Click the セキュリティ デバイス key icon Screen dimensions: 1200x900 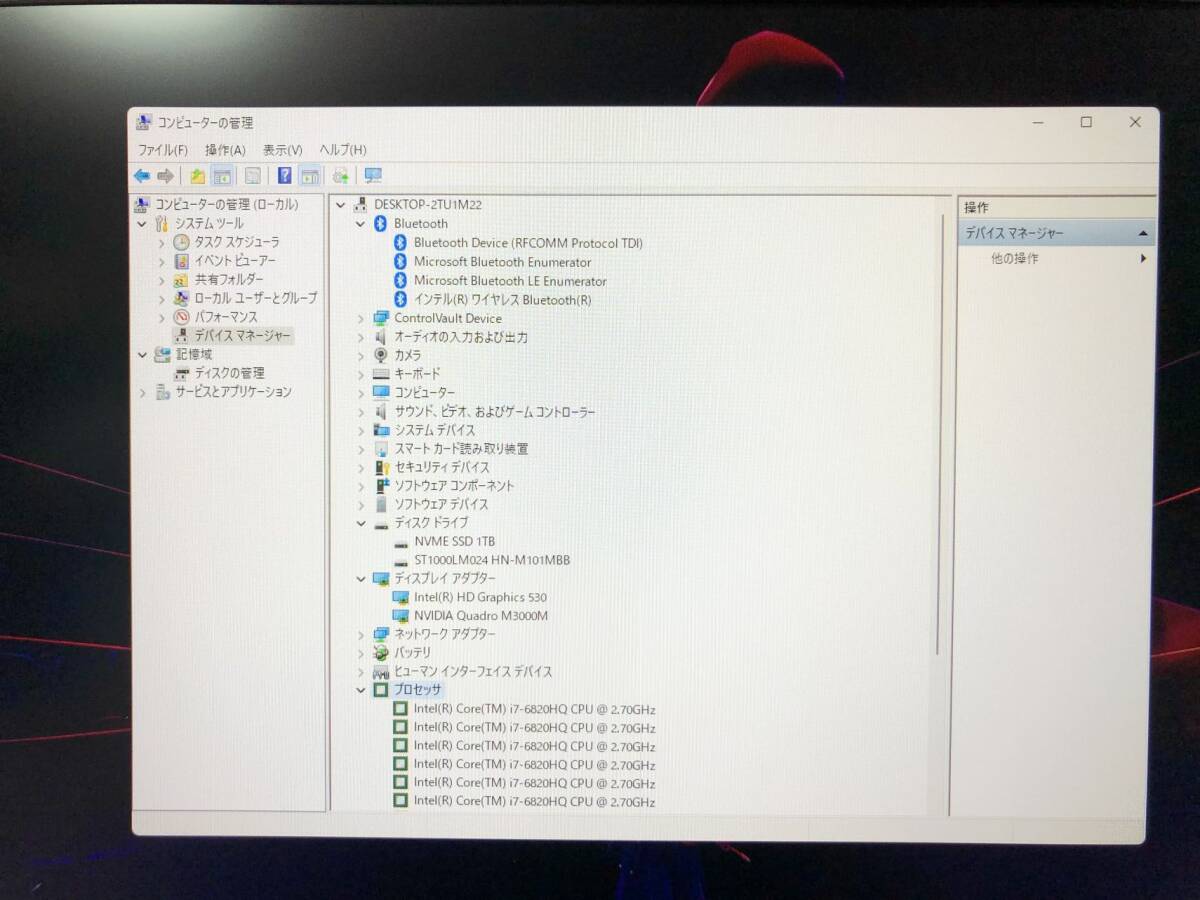381,467
